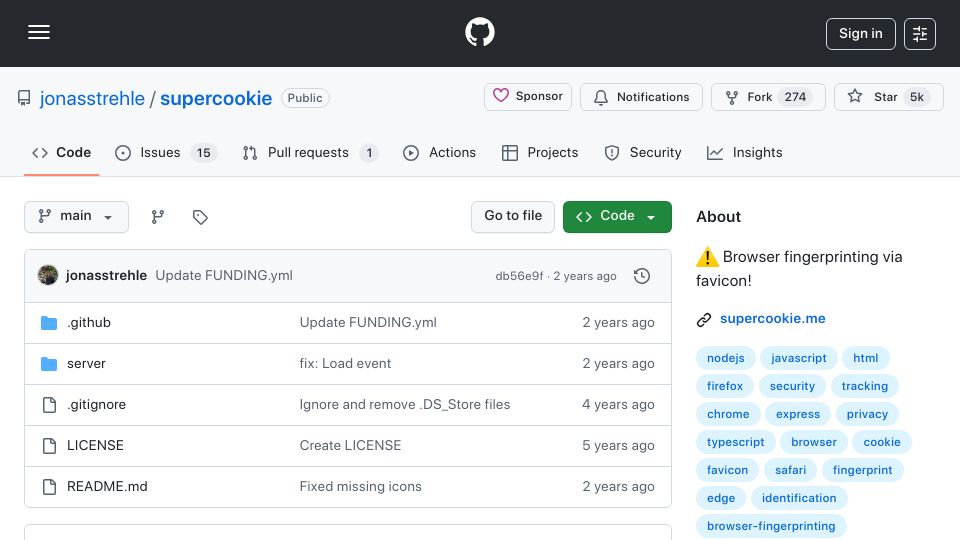The height and width of the screenshot is (540, 960).
Task: Open latest commit message Update FUNDING.yml
Action: pos(224,276)
